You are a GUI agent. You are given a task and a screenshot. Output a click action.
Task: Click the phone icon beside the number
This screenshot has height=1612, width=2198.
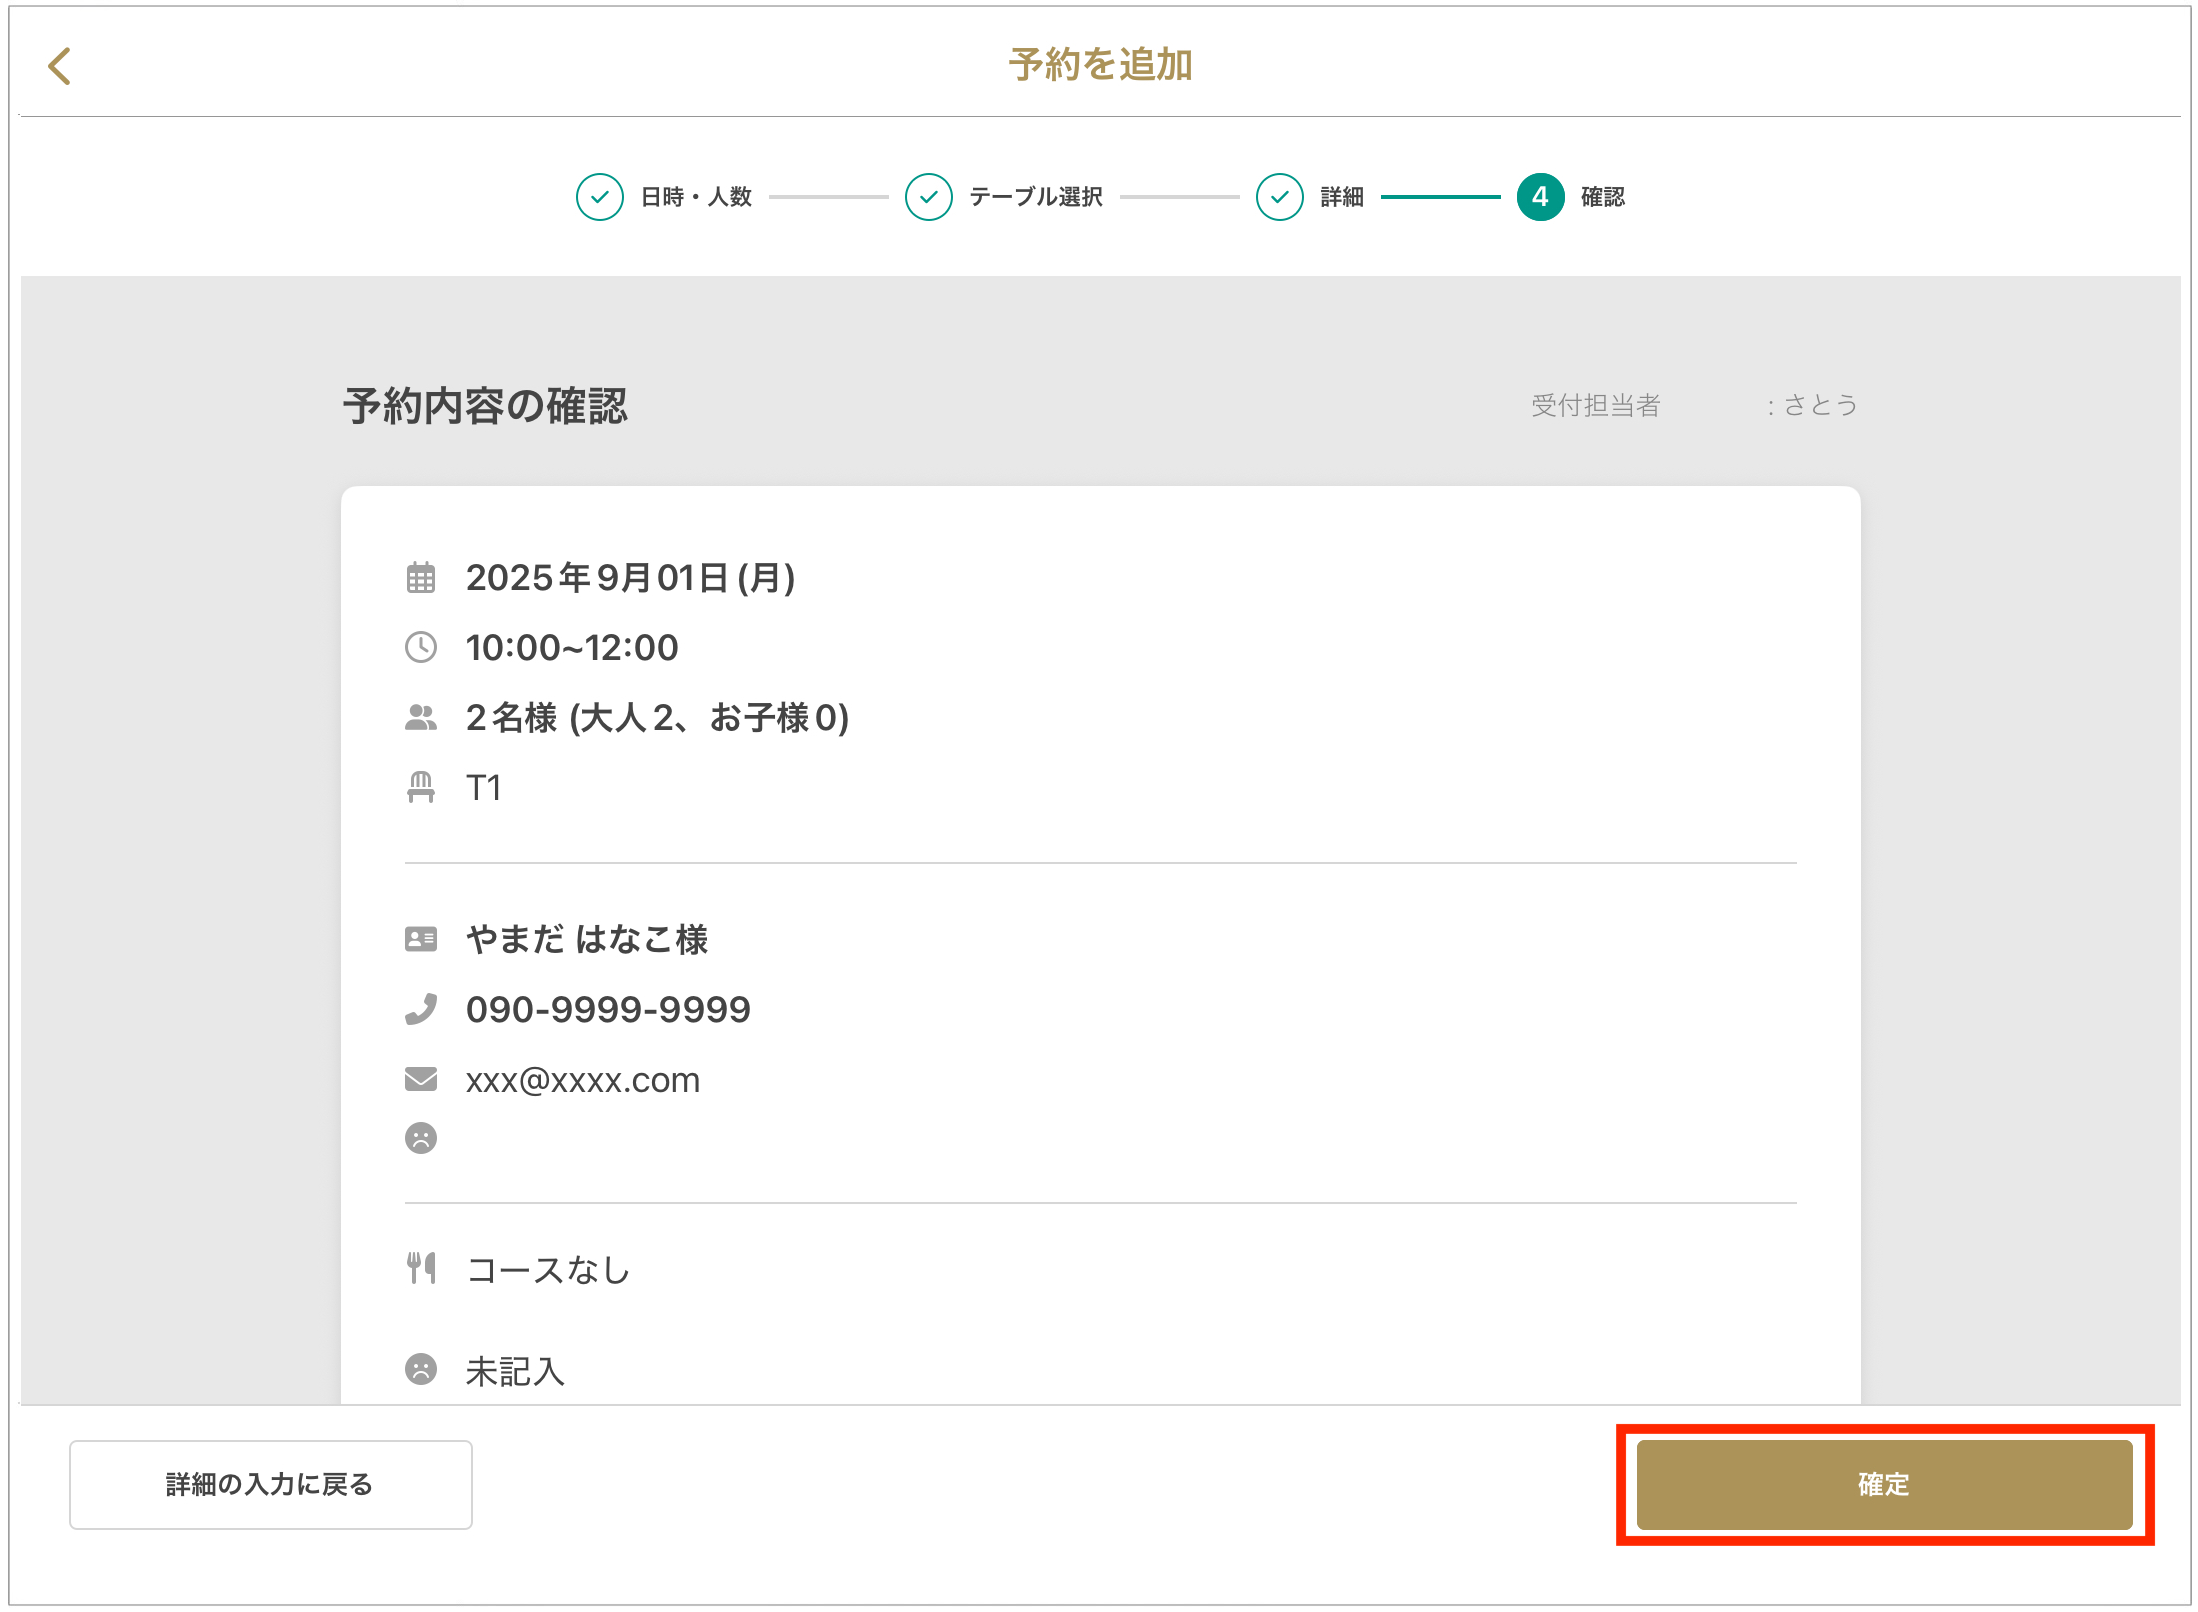pos(421,1009)
